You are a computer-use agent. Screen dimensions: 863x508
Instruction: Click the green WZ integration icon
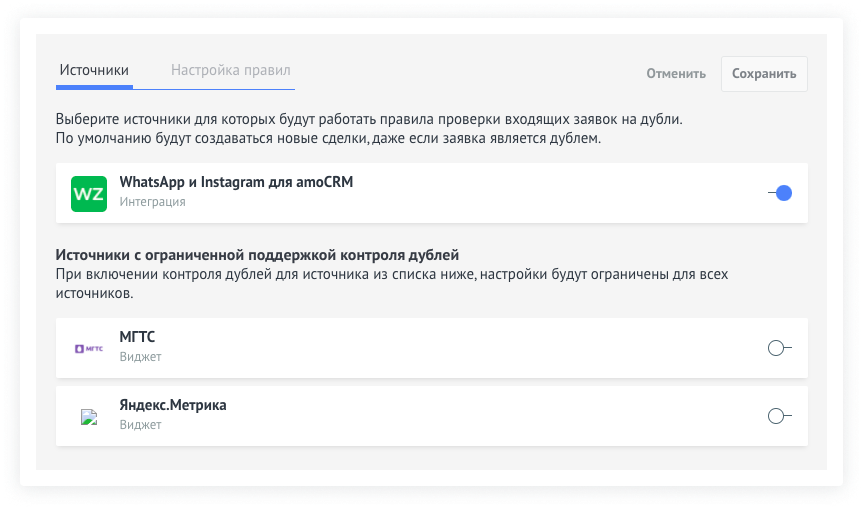pos(89,193)
